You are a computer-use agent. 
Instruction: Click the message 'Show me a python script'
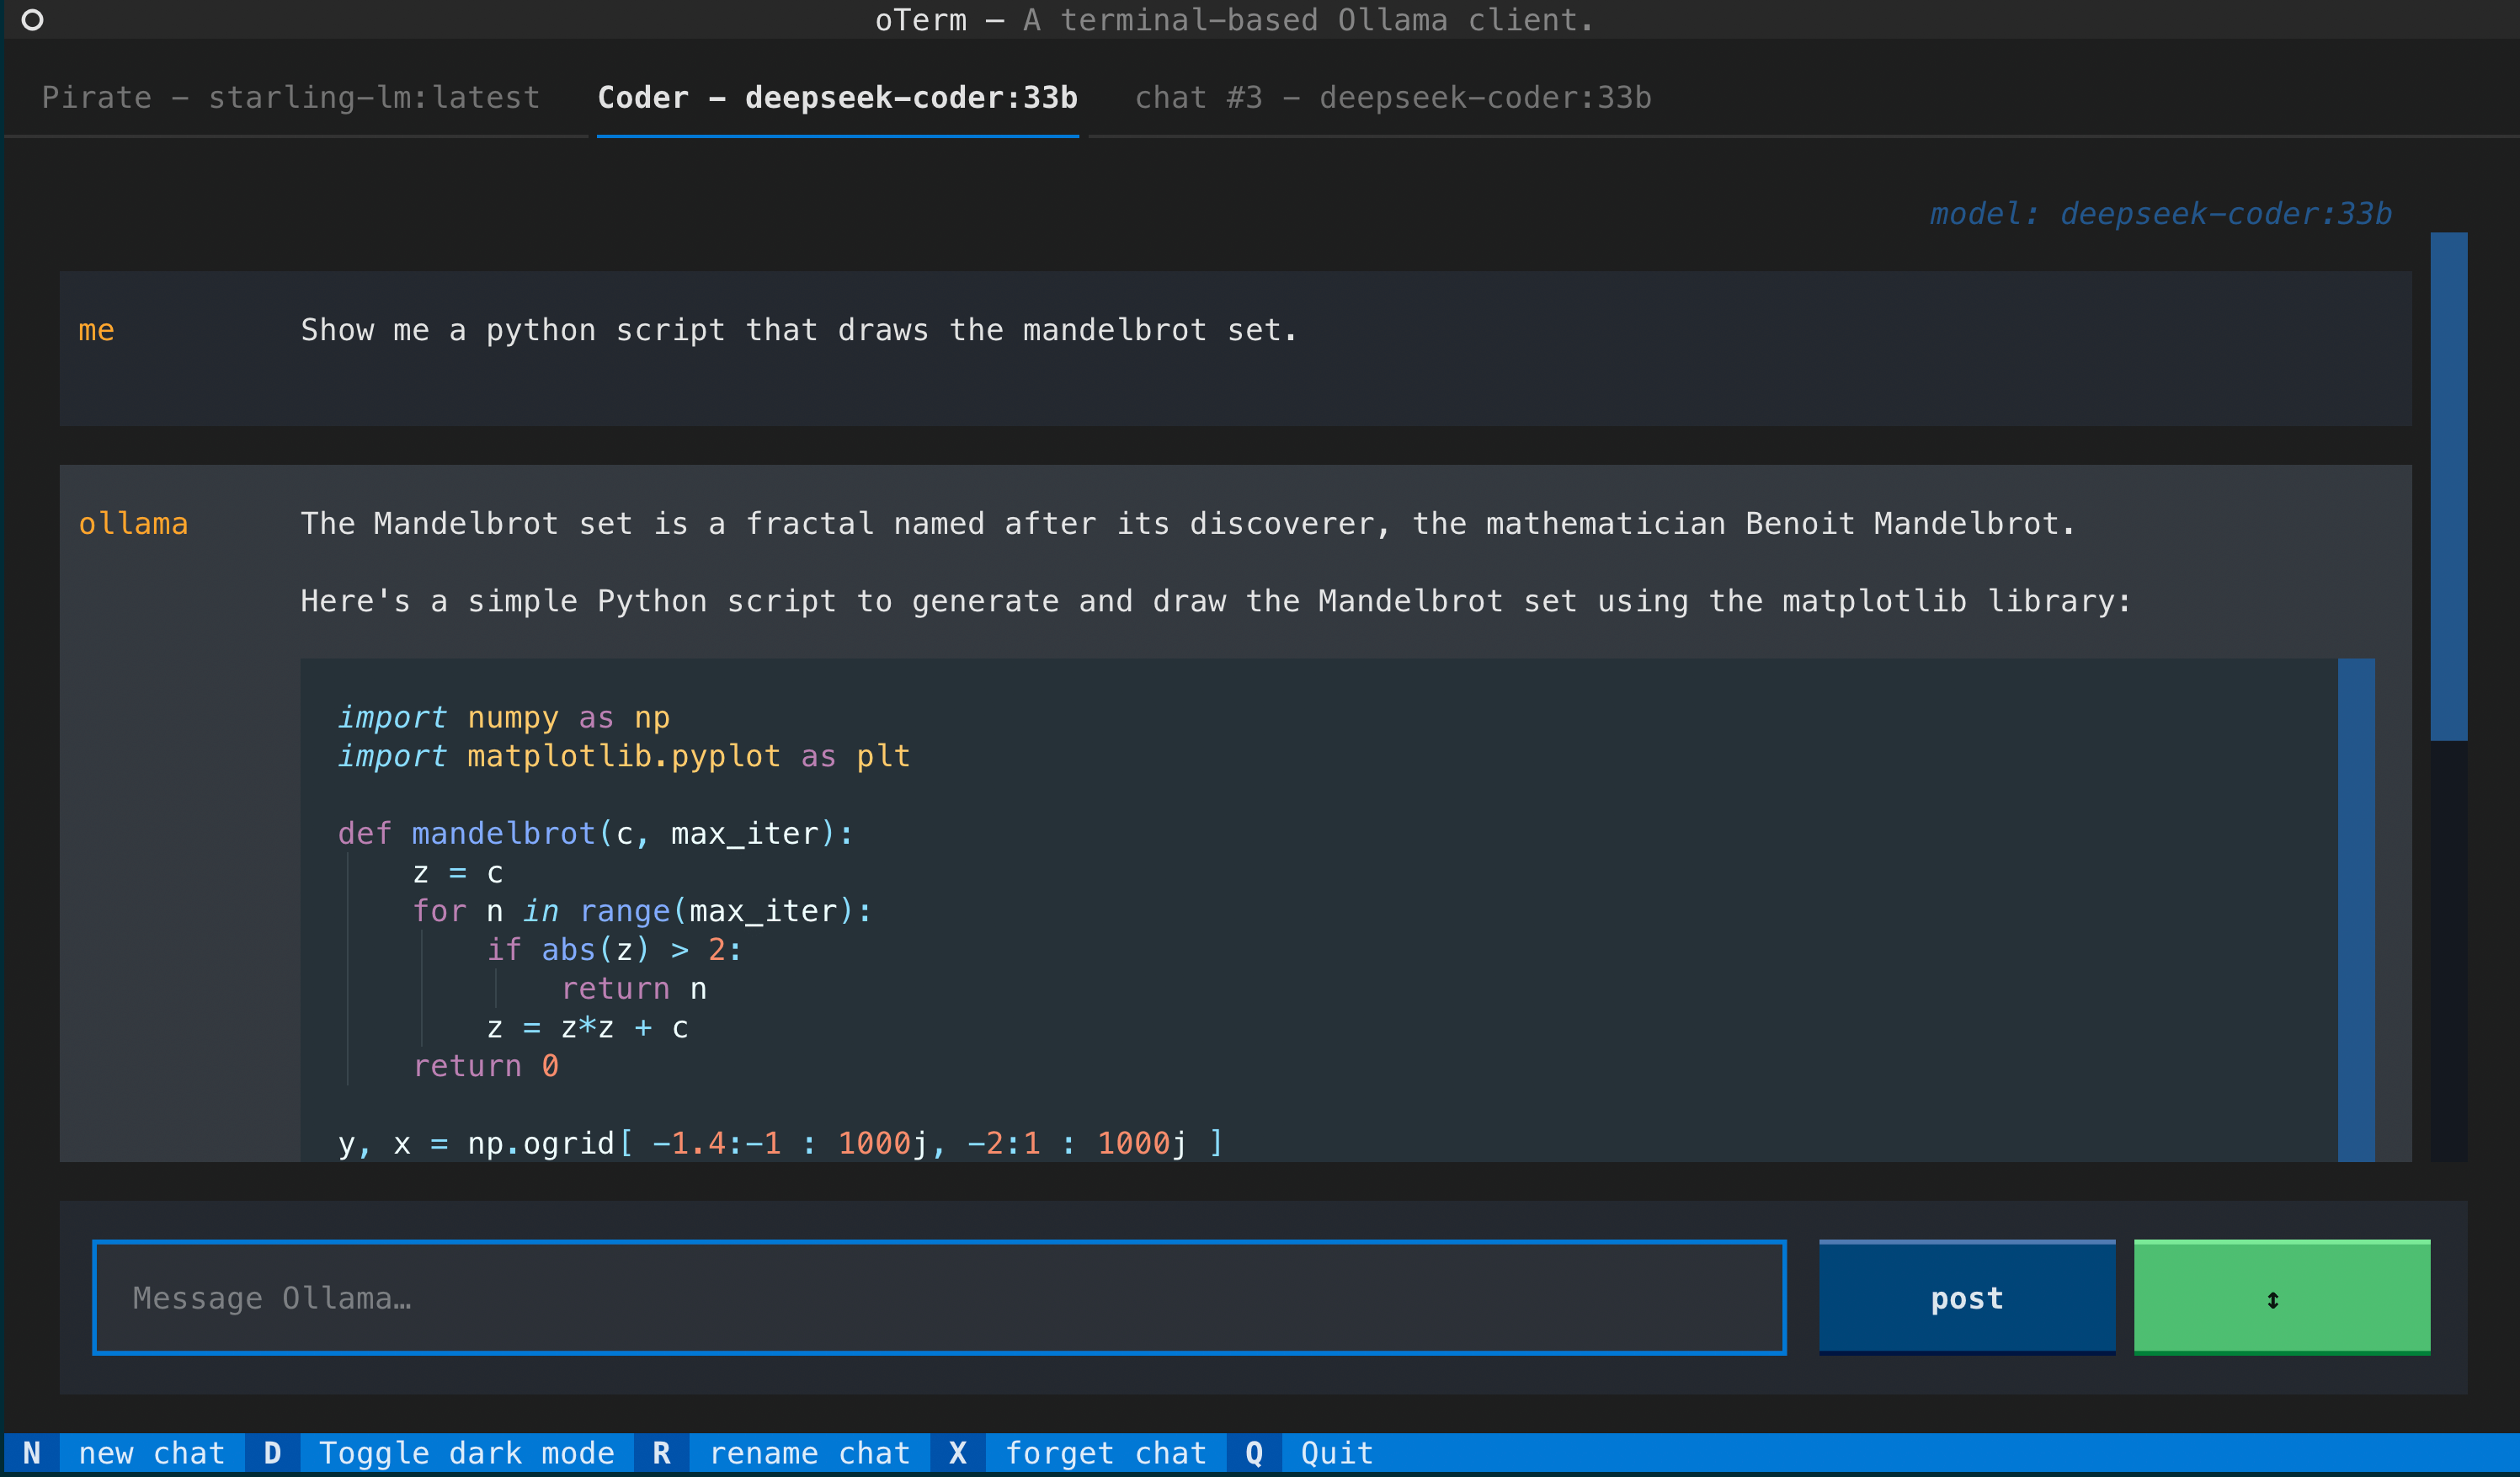coord(799,330)
